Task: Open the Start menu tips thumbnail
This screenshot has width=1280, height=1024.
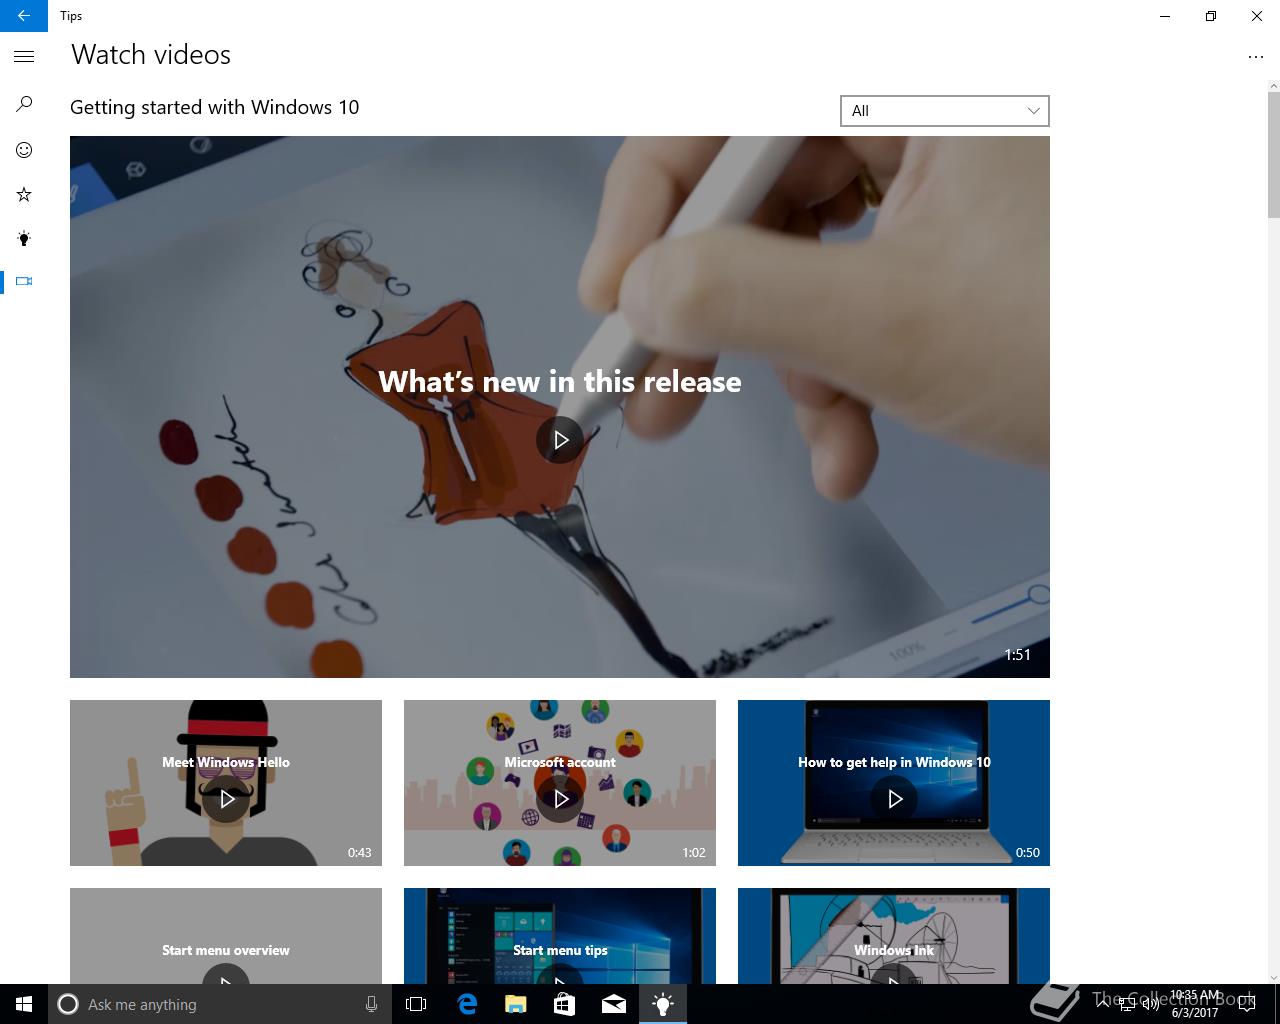Action: point(560,936)
